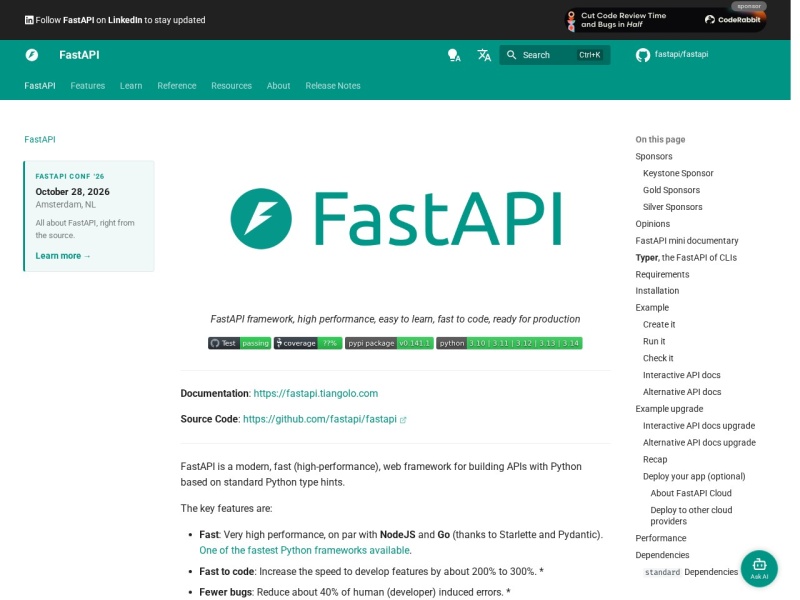This screenshot has height=600, width=800.
Task: Click the python versions badge
Action: (509, 343)
